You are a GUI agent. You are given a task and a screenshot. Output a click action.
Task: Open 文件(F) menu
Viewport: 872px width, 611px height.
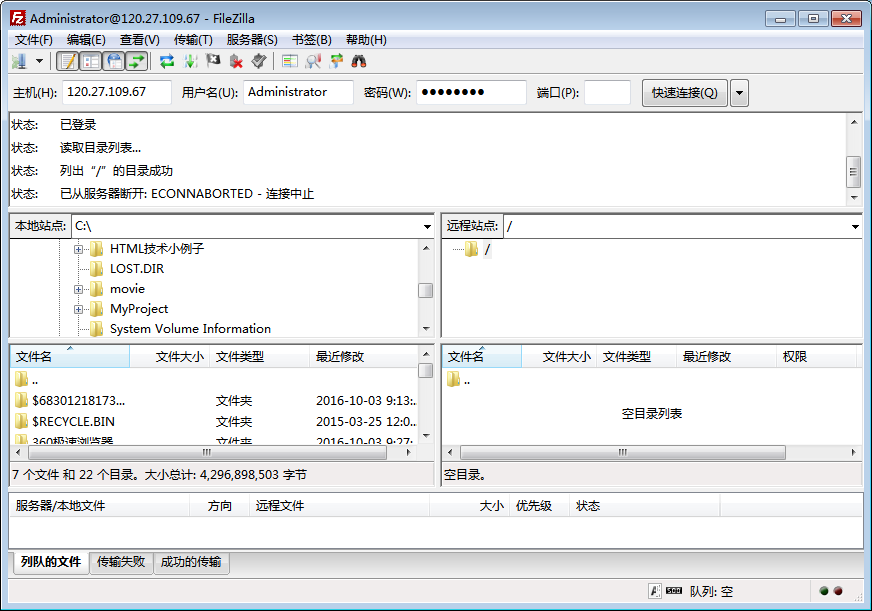pyautogui.click(x=34, y=39)
